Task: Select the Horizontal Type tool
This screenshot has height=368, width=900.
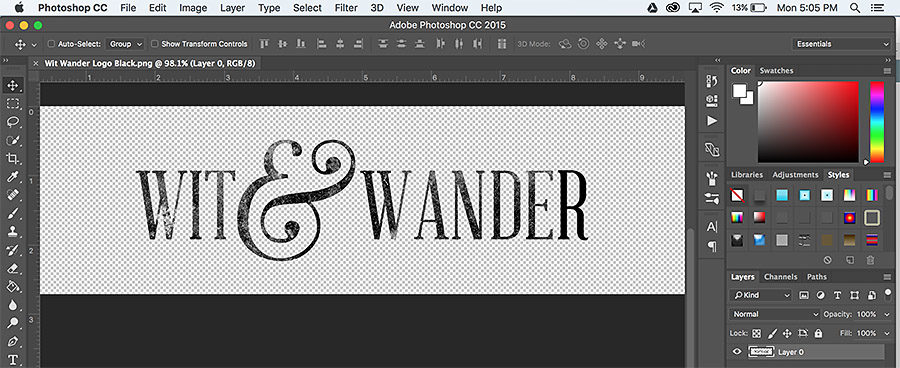Action: 13,360
